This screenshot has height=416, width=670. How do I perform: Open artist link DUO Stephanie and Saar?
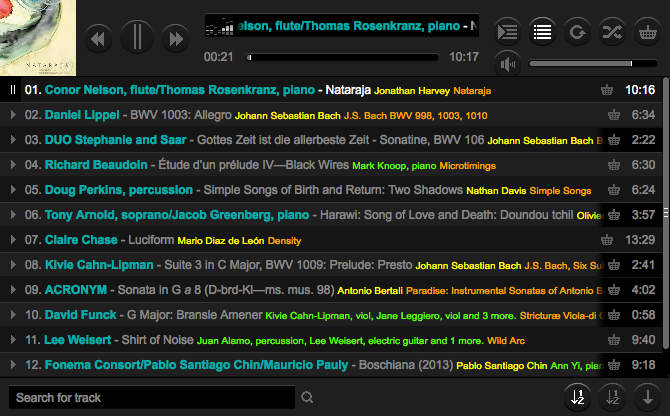tap(115, 140)
